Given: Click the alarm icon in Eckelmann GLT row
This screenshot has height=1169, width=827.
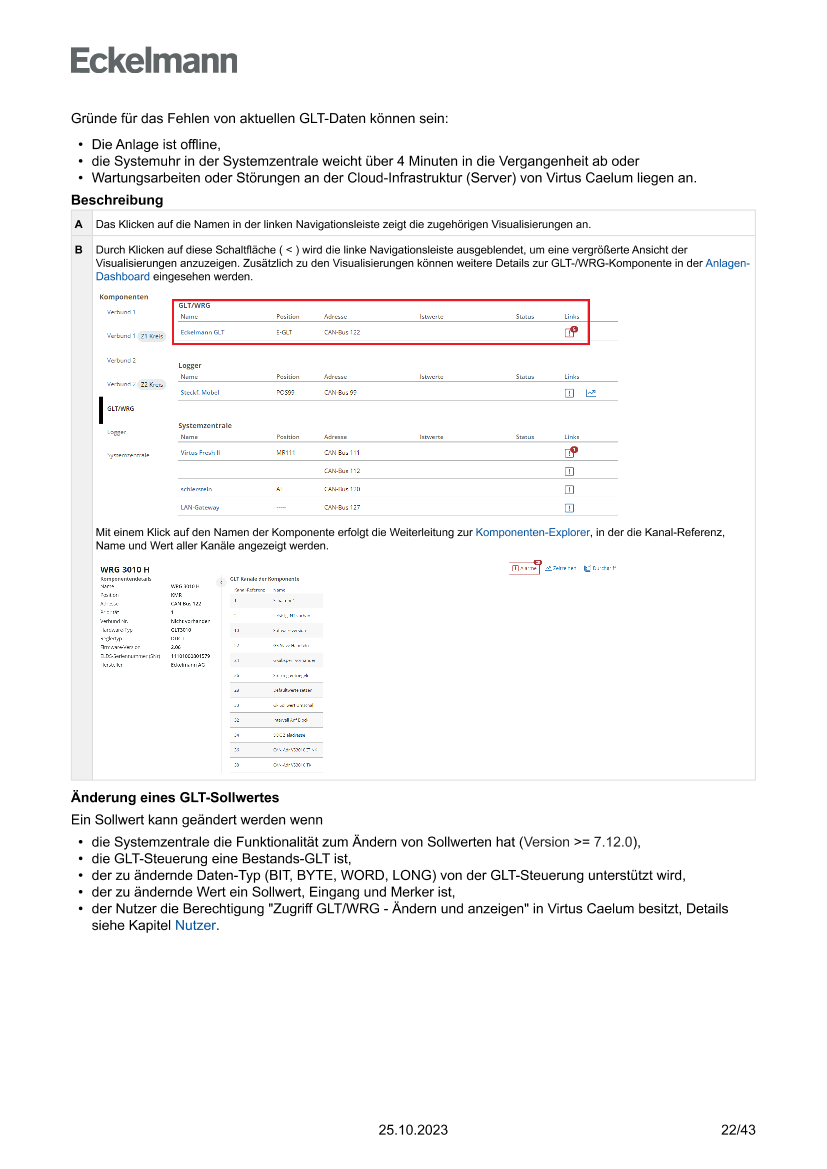Looking at the screenshot, I should [570, 332].
